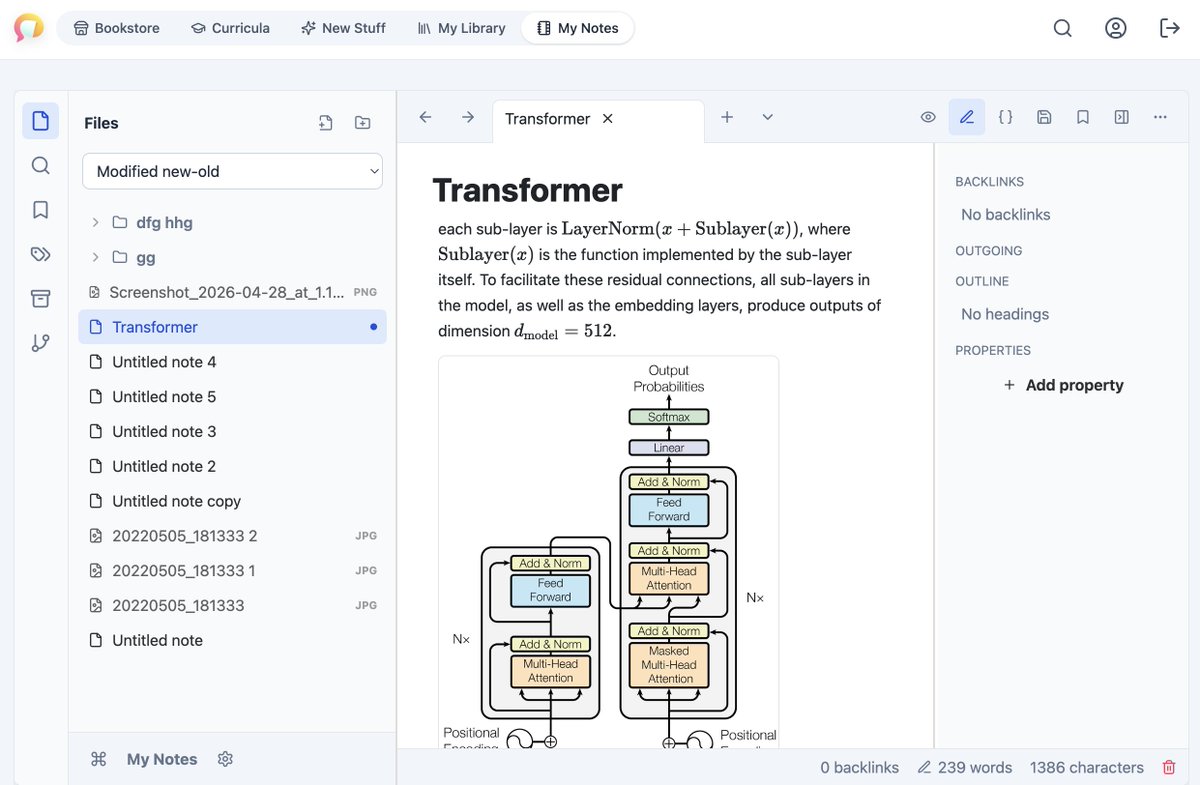Click the Transformer note title
The width and height of the screenshot is (1200, 785).
point(527,190)
